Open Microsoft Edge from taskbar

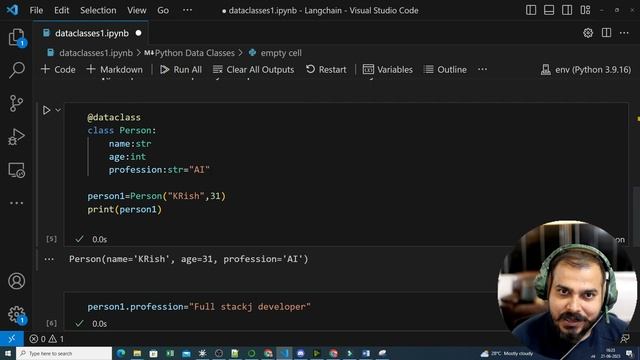pyautogui.click(x=121, y=353)
